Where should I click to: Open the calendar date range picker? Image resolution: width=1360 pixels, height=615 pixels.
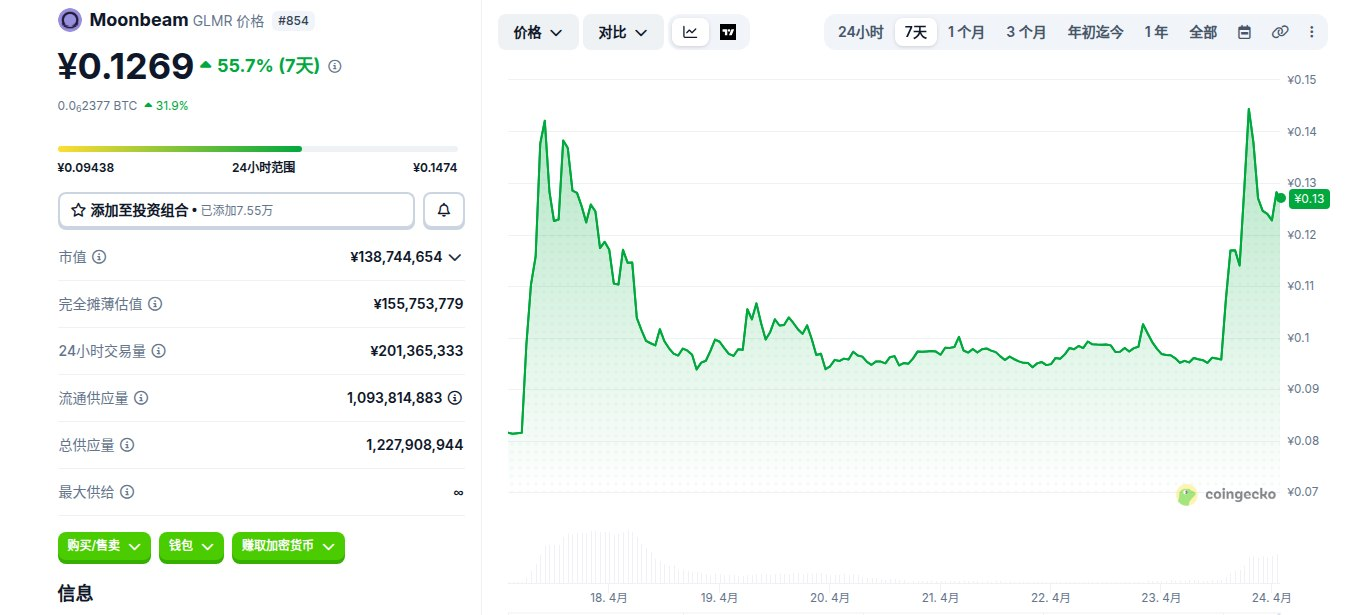[x=1245, y=32]
